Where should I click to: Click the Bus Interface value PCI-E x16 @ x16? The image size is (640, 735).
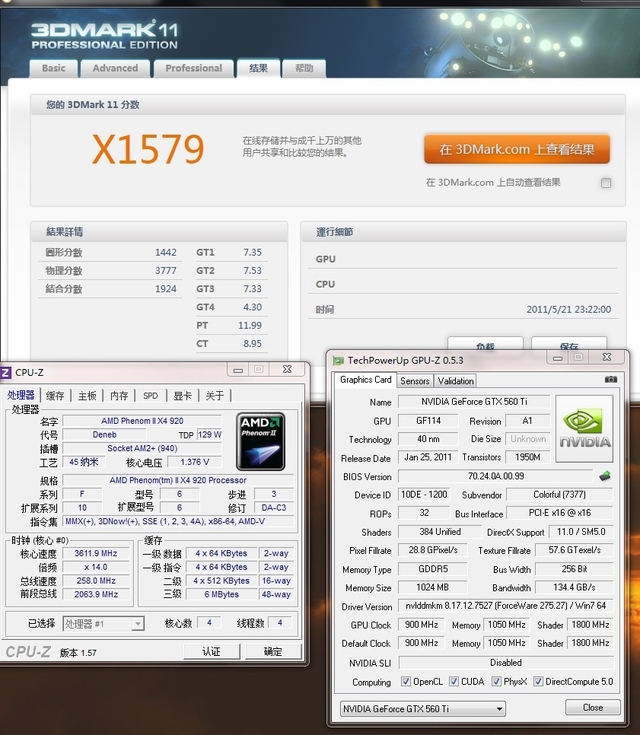click(x=559, y=513)
